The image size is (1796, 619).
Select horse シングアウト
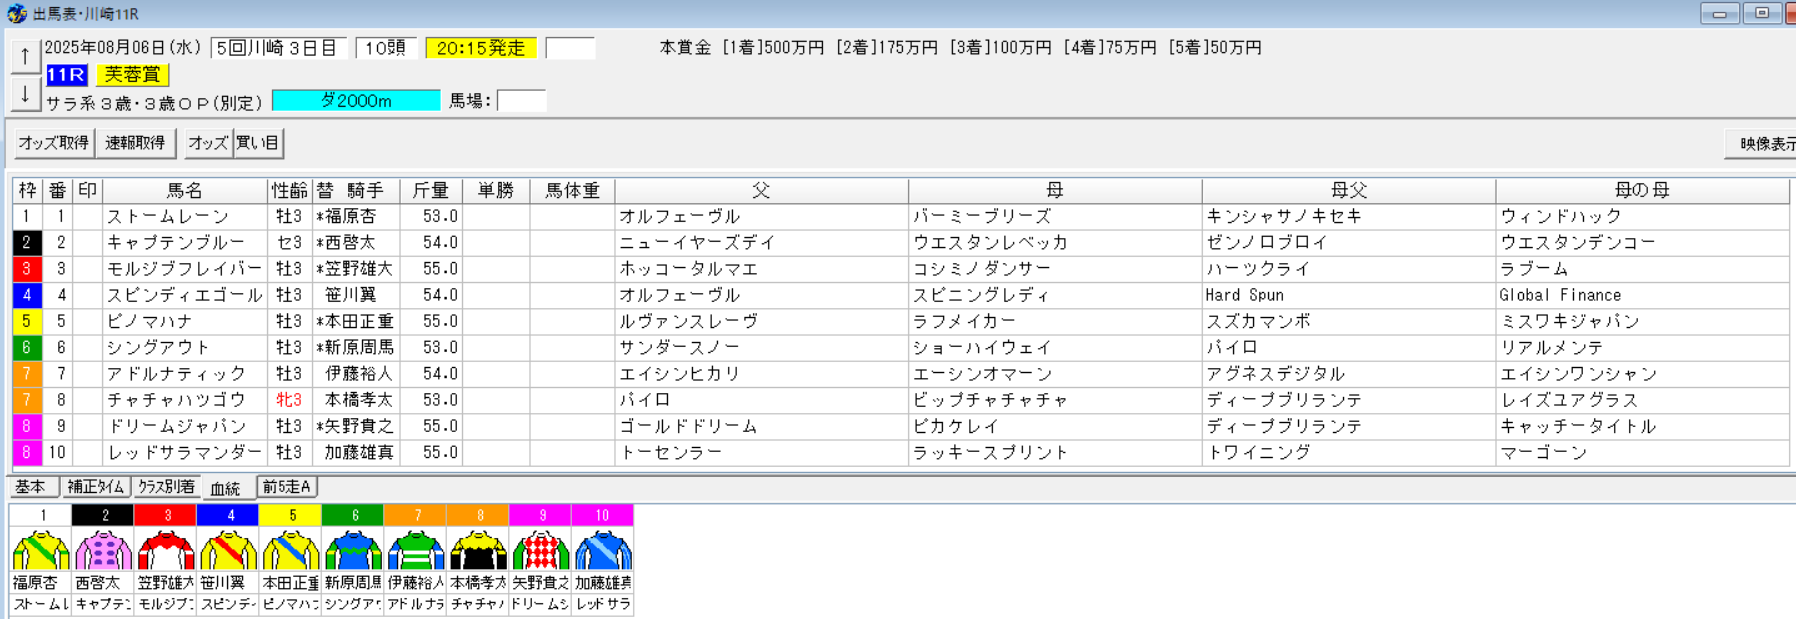[184, 347]
